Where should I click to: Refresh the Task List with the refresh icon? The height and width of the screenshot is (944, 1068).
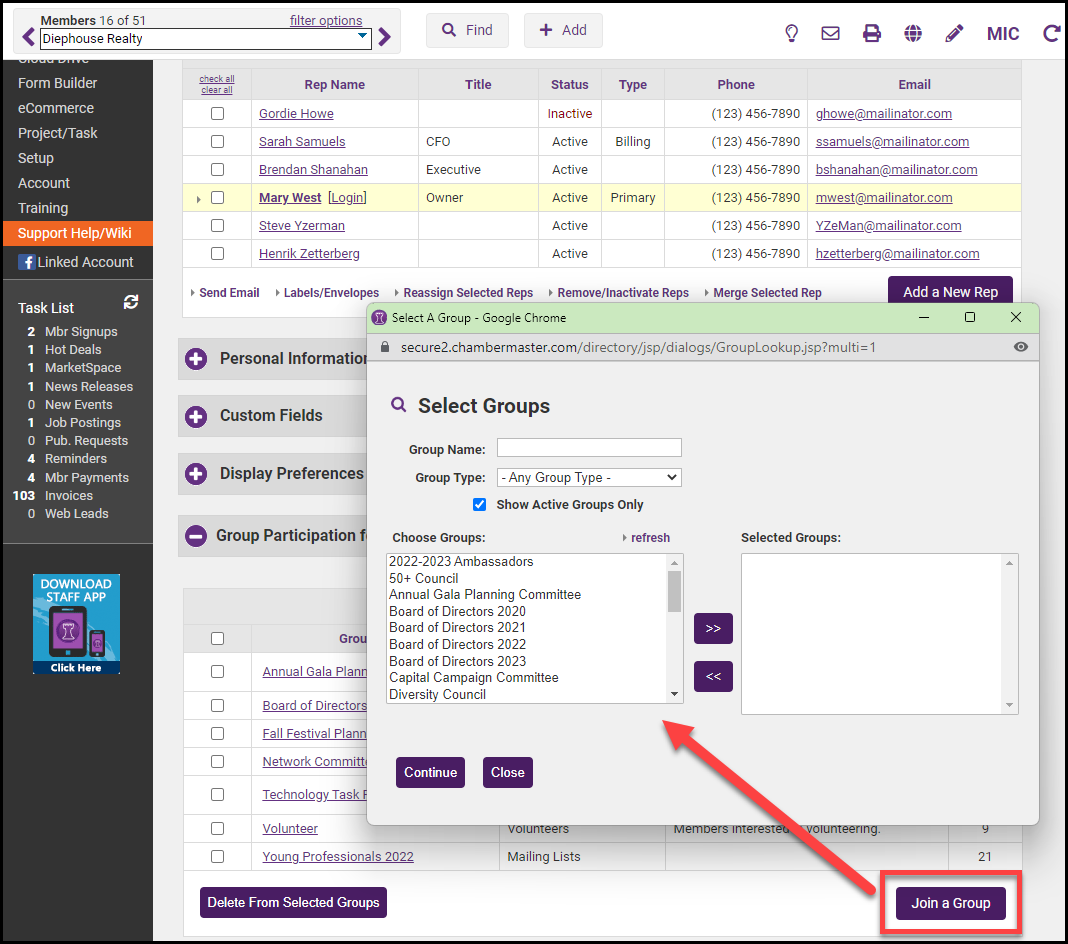131,302
